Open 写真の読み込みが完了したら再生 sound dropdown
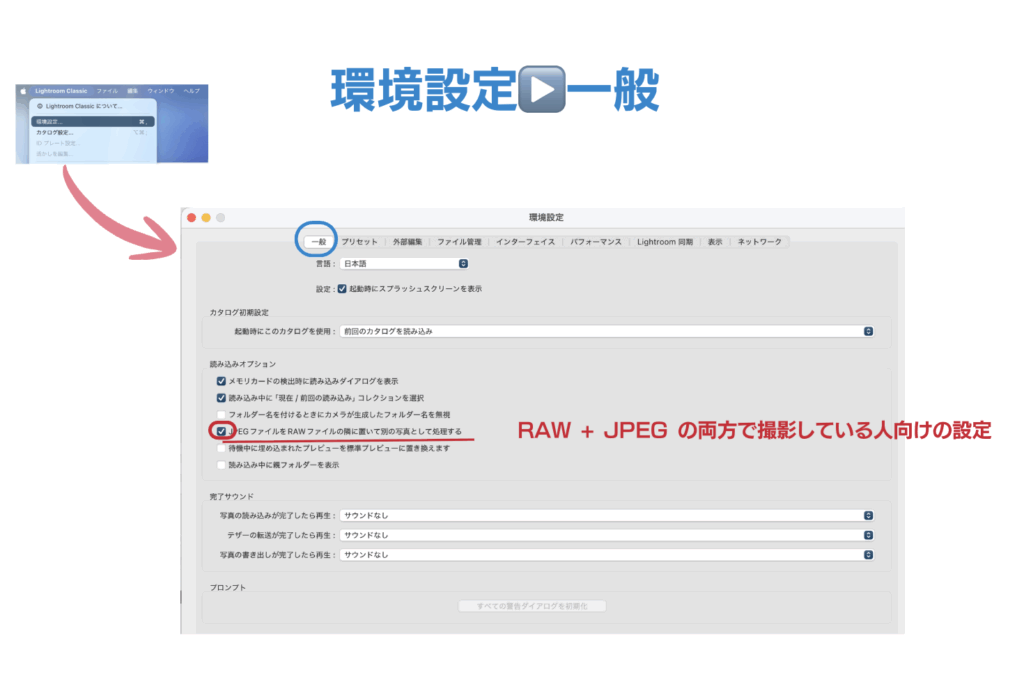This screenshot has height=691, width=1024. [x=606, y=516]
